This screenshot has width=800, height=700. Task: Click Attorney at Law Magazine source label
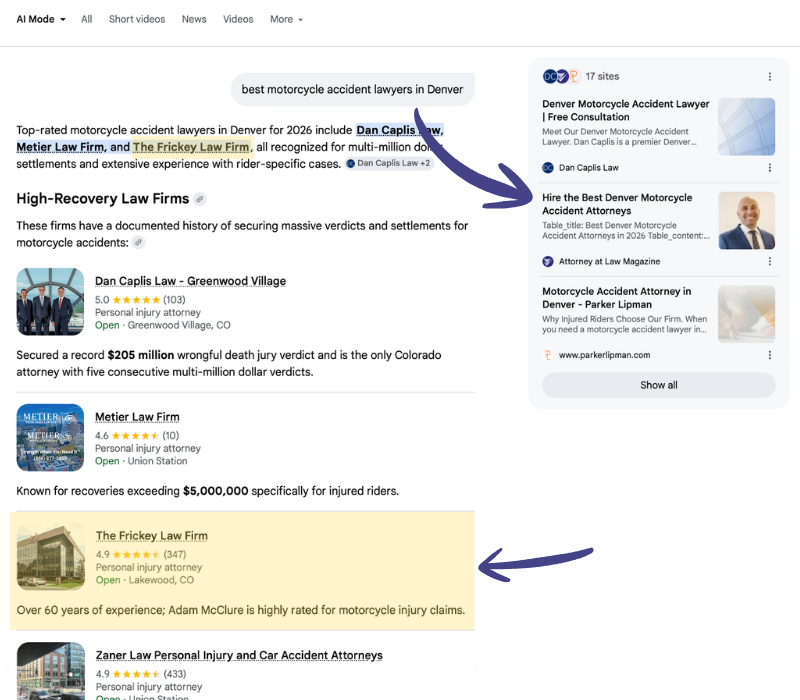(x=609, y=262)
